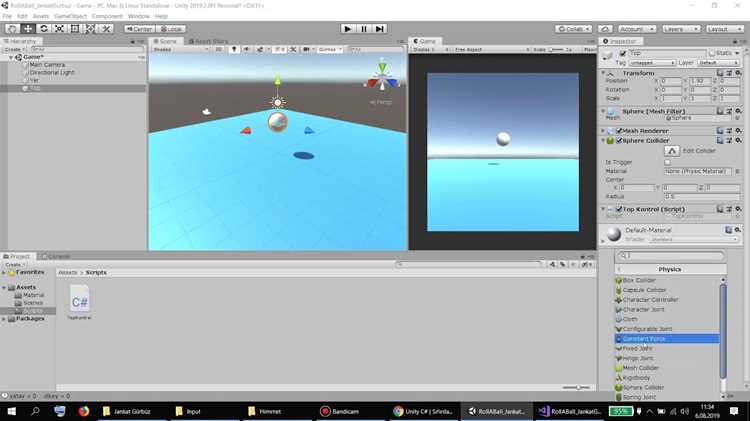Choose Box Collider in the Physics list
The height and width of the screenshot is (421, 750).
[639, 280]
